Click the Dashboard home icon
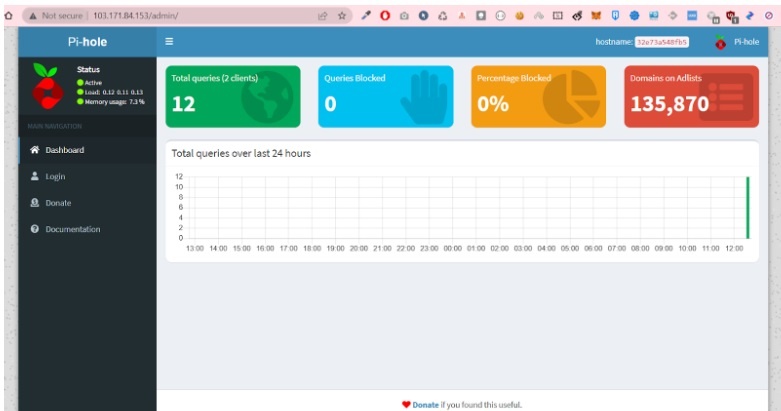This screenshot has height=411, width=781. tap(34, 149)
